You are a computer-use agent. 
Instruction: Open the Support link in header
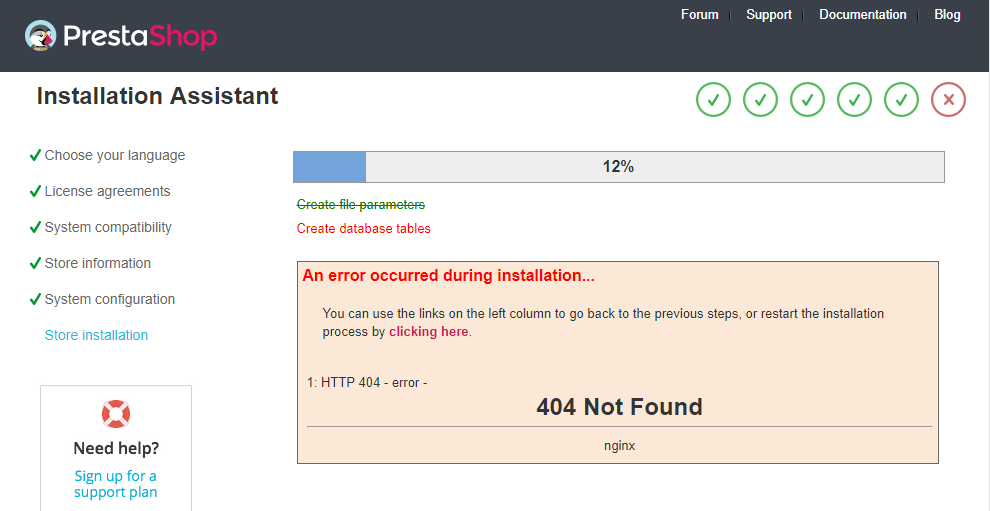click(768, 15)
